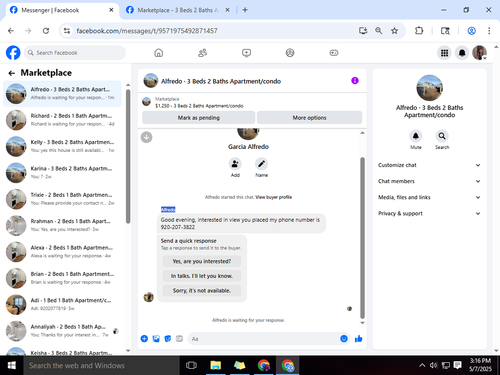Open the Chrome profile icon

coord(471,31)
